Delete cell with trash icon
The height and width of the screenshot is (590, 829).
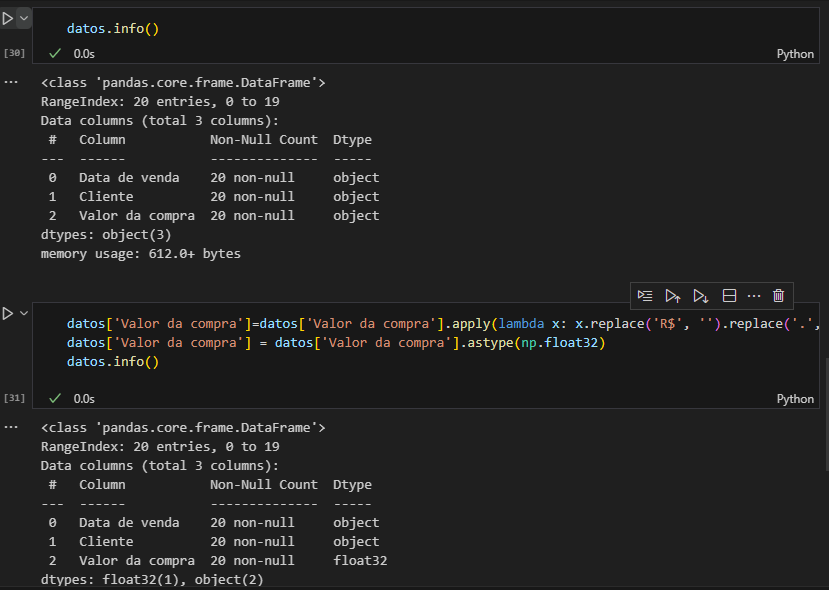click(x=778, y=296)
